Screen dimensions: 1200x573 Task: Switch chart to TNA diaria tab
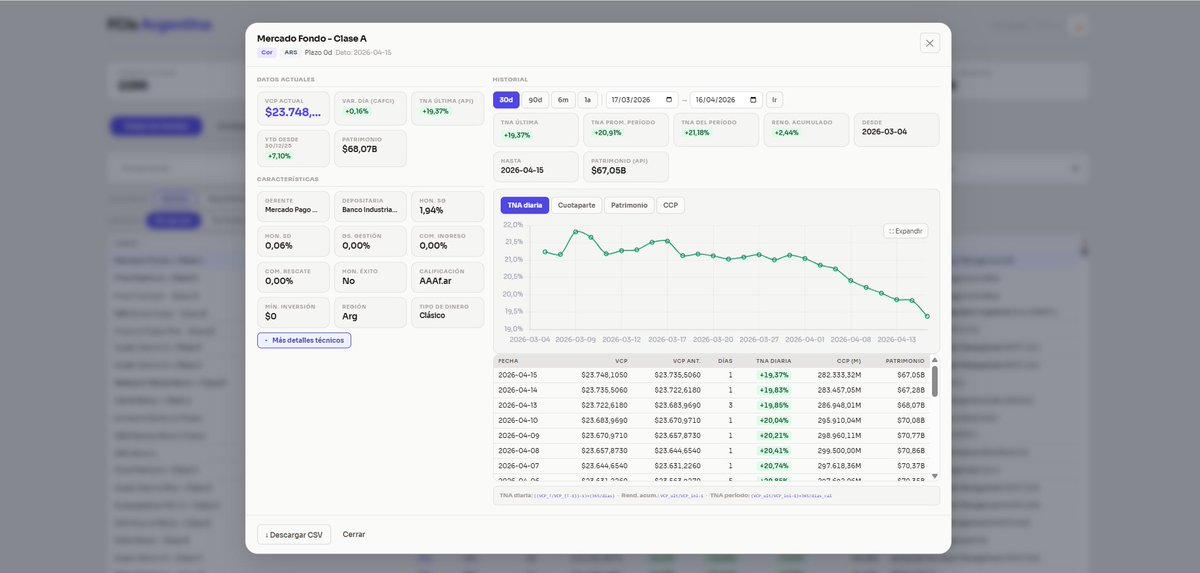(525, 205)
